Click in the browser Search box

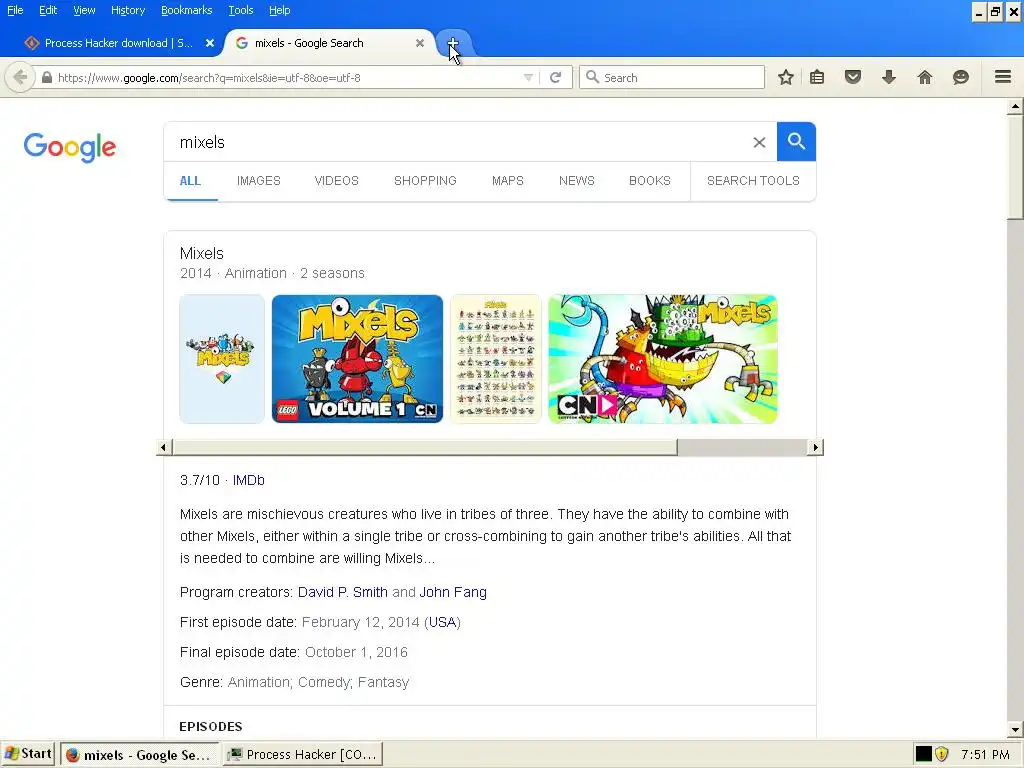(x=671, y=78)
